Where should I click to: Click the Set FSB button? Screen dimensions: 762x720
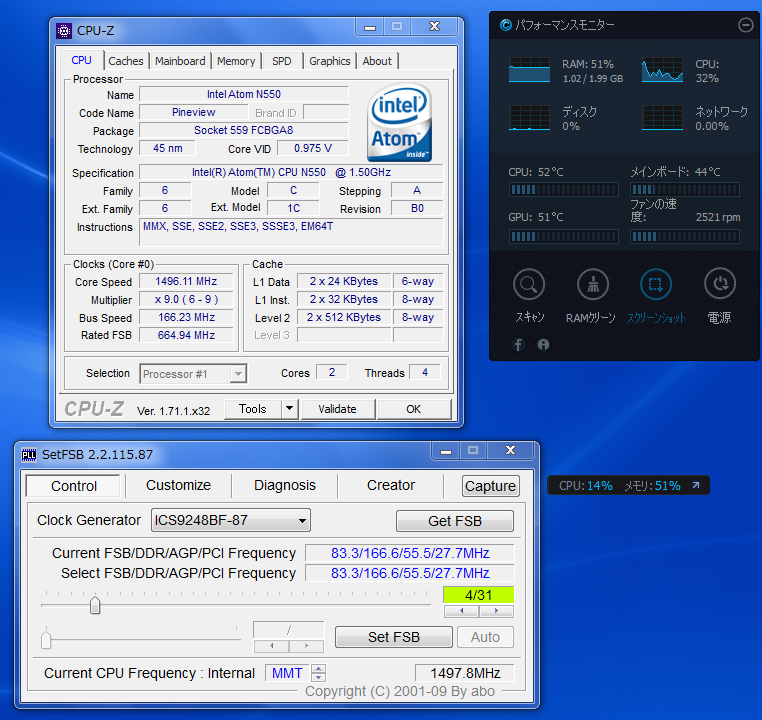393,637
